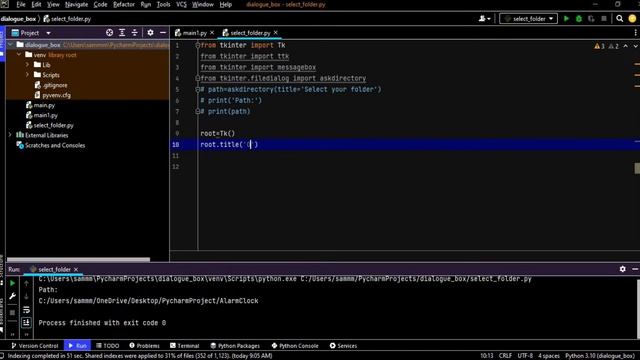The image size is (640, 360).
Task: Run with coverage icon in toolbar
Action: click(x=591, y=18)
